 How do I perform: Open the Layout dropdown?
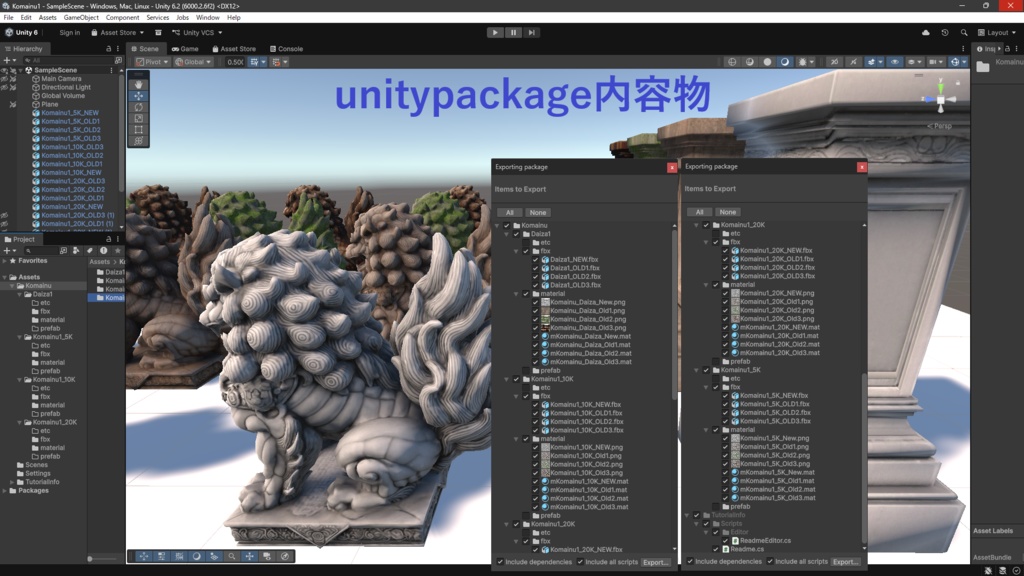[x=997, y=33]
